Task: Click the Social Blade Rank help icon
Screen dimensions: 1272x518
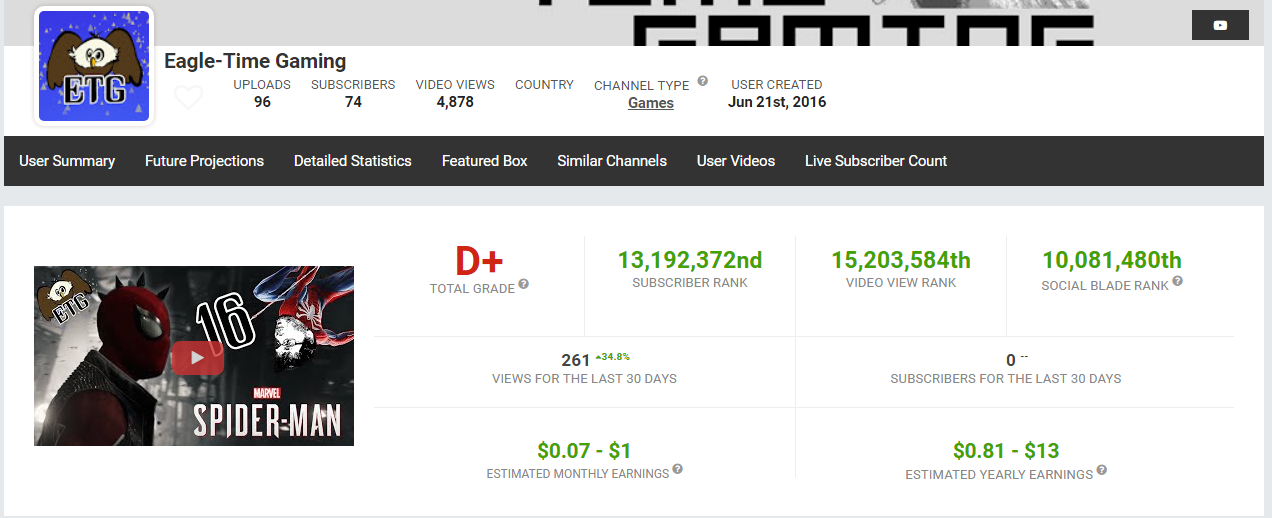Action: pyautogui.click(x=1178, y=282)
